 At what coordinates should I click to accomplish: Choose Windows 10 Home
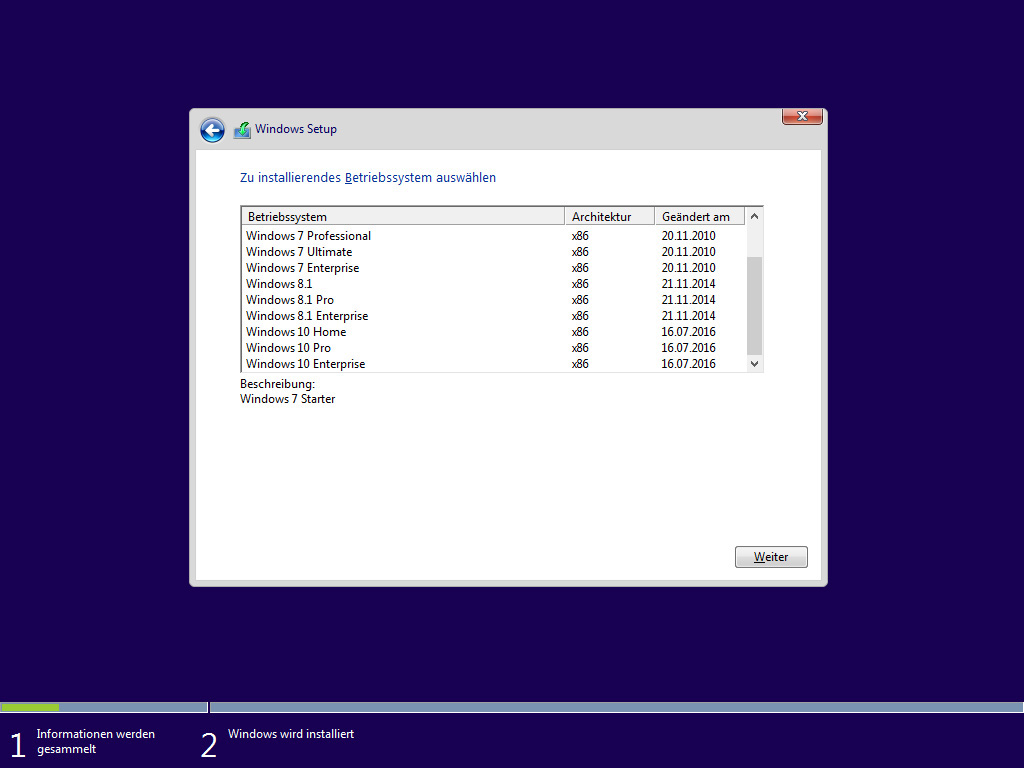coord(493,332)
